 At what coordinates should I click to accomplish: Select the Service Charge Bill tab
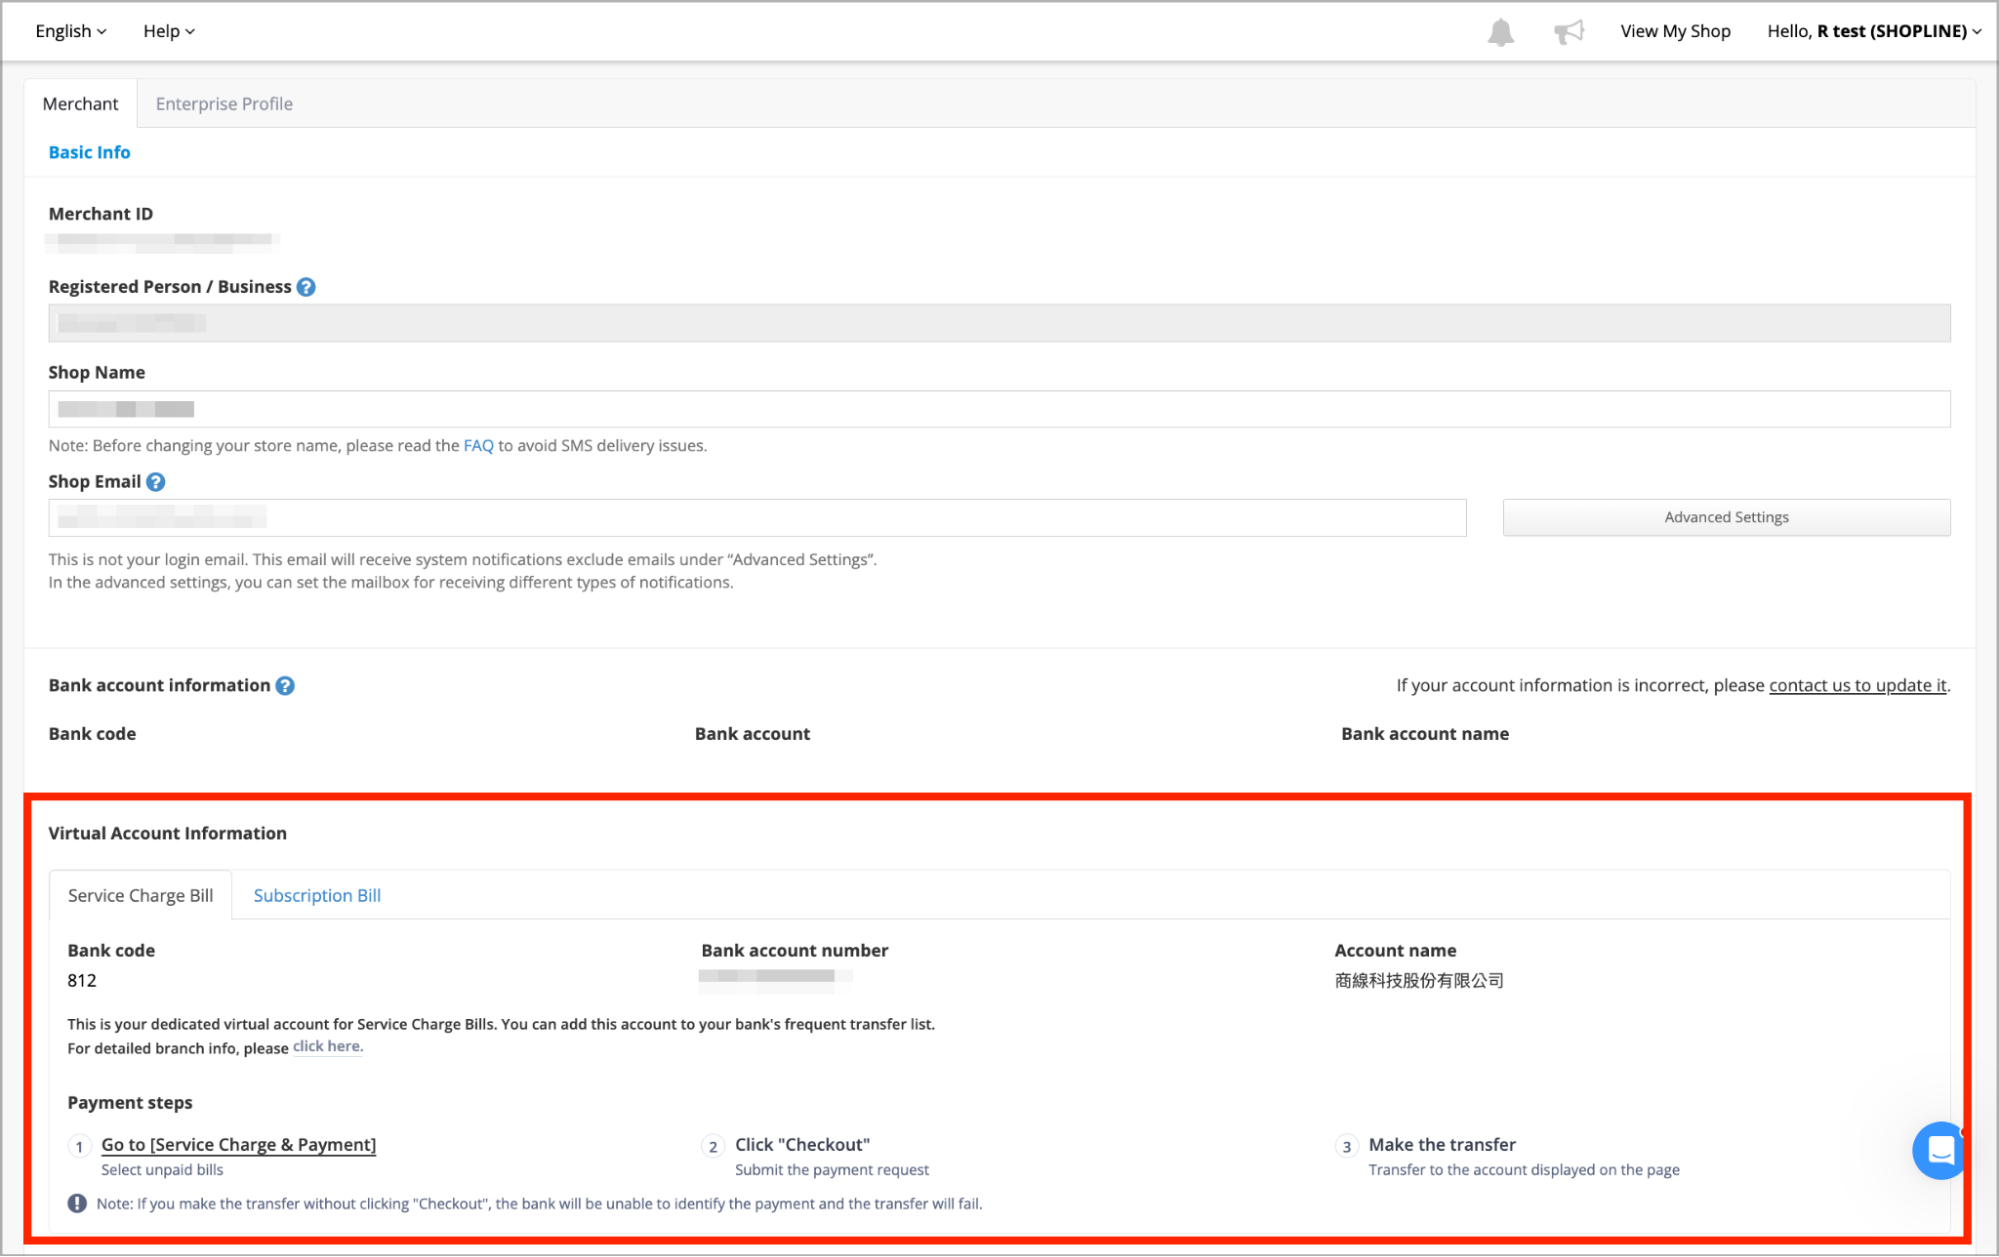[x=140, y=895]
